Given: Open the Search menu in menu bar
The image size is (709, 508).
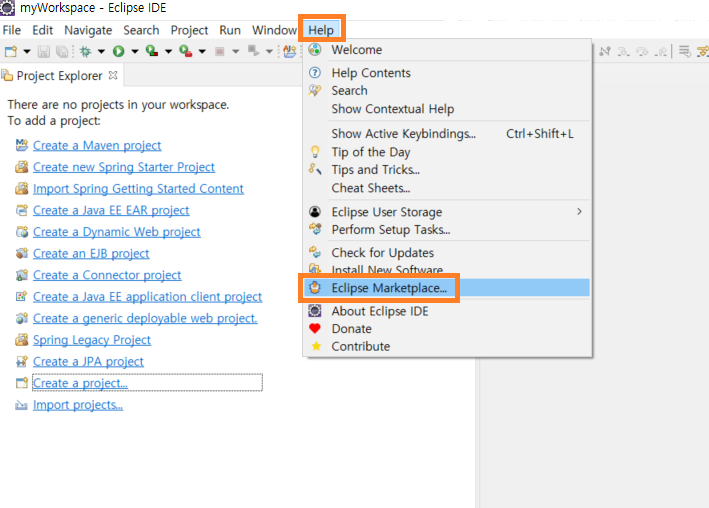Looking at the screenshot, I should 141,30.
